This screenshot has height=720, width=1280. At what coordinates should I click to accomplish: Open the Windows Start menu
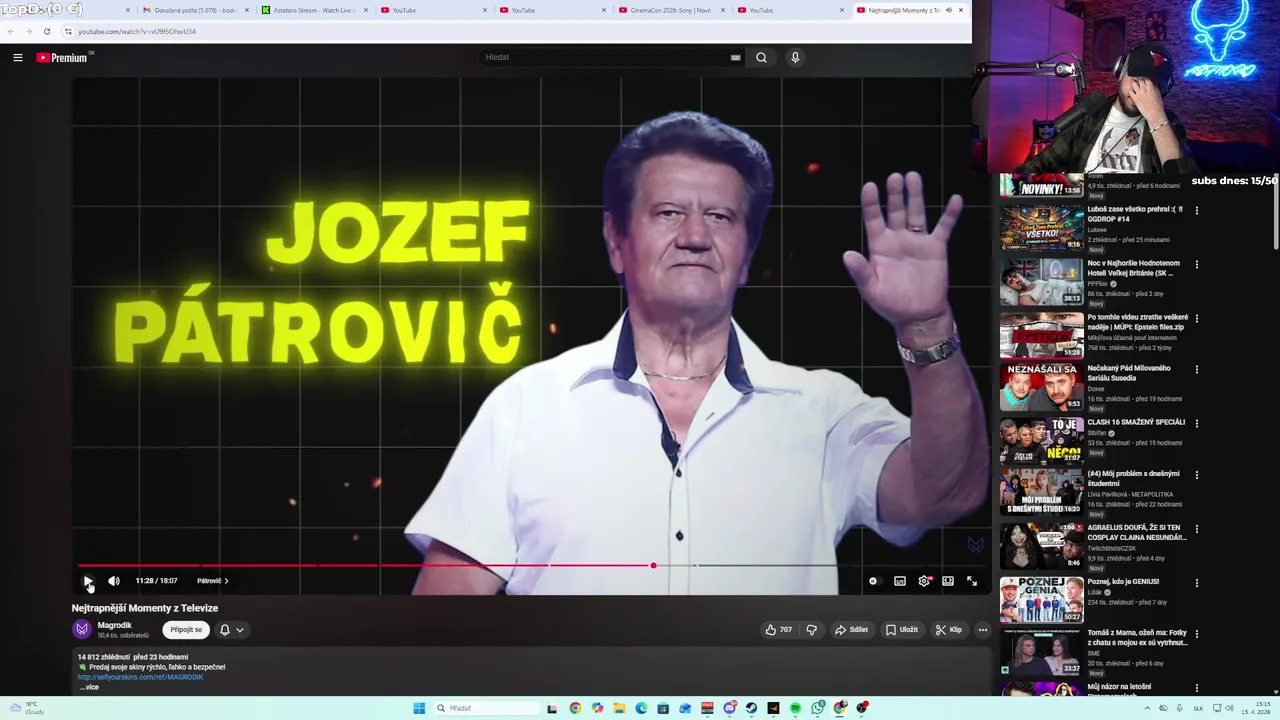click(x=419, y=708)
